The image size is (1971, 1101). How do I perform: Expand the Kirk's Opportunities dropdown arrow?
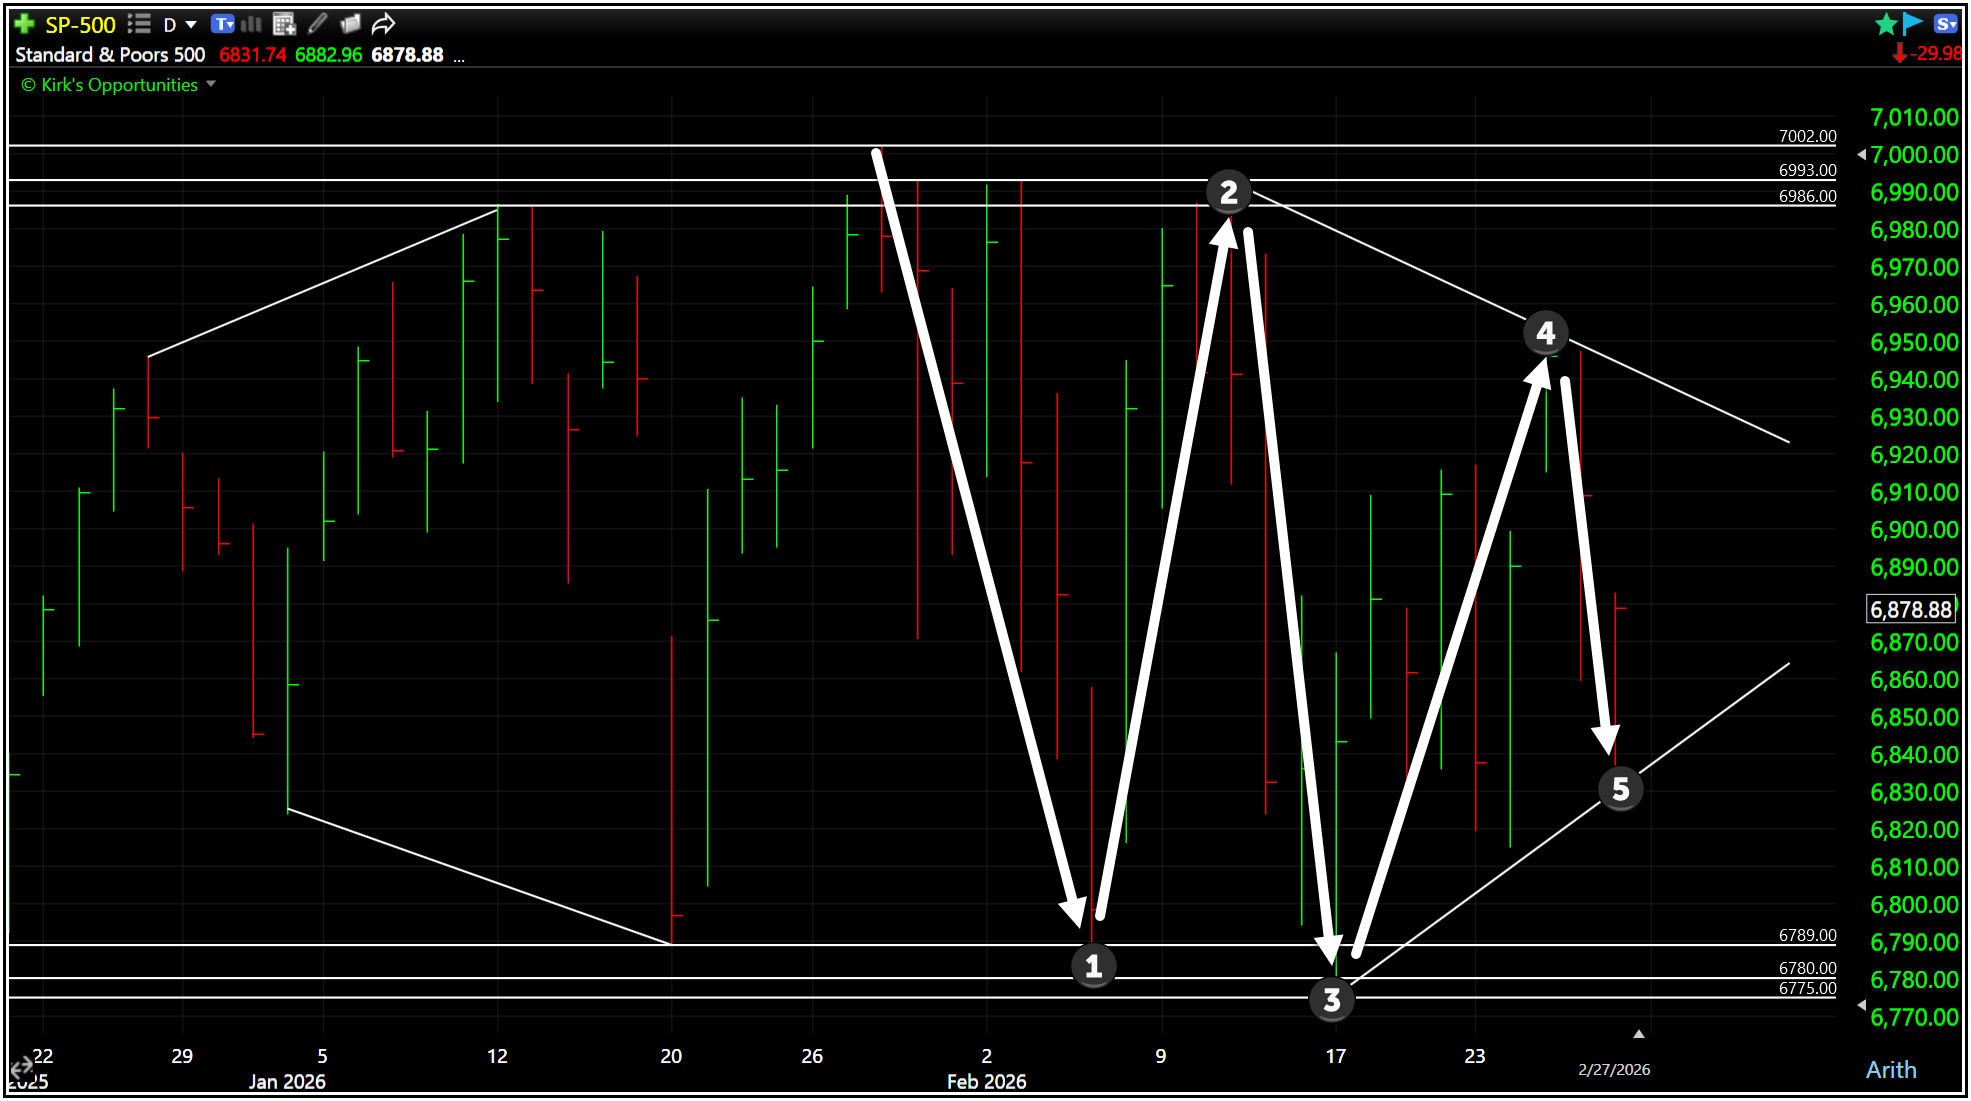pos(211,85)
